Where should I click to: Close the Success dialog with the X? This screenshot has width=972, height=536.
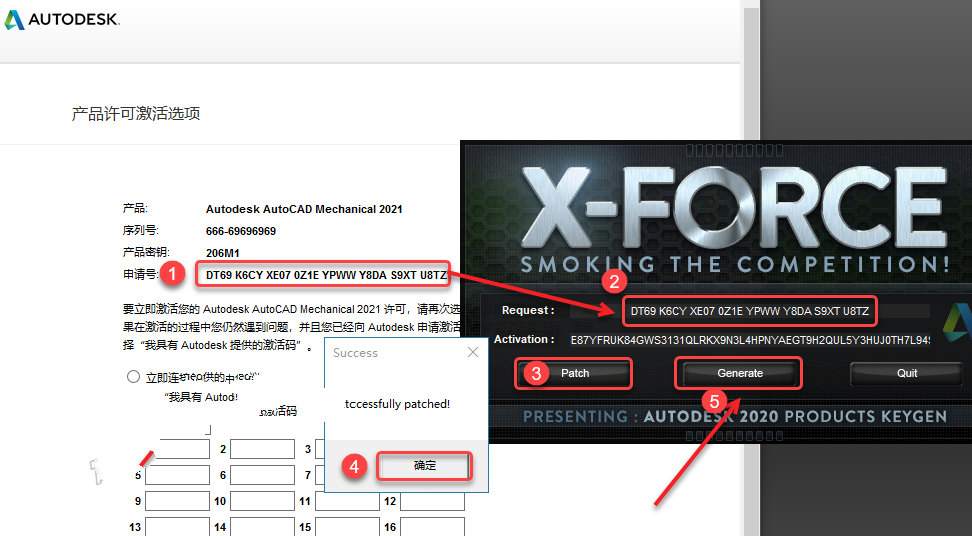point(473,352)
